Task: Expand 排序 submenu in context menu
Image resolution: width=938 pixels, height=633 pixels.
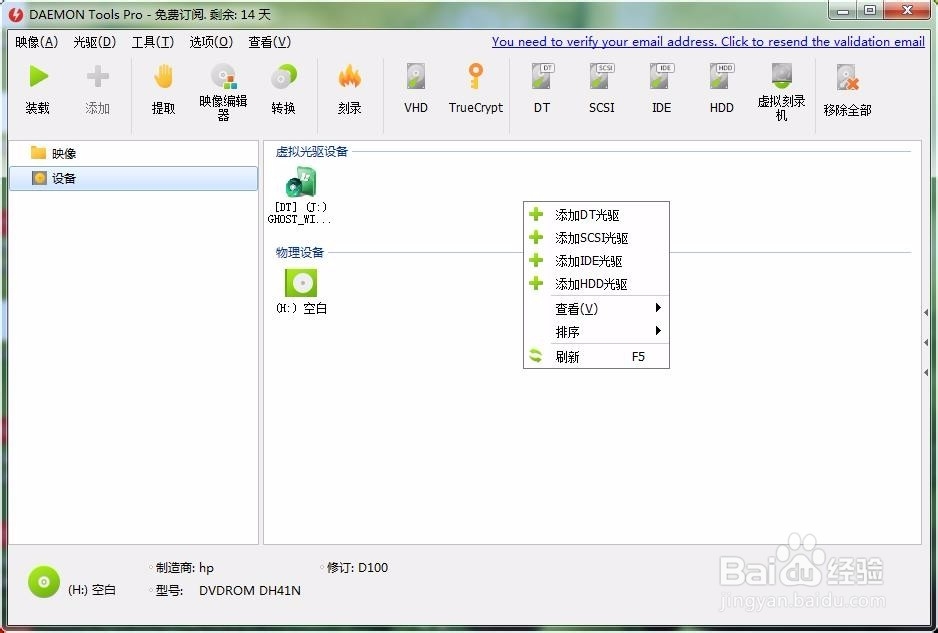Action: point(596,331)
